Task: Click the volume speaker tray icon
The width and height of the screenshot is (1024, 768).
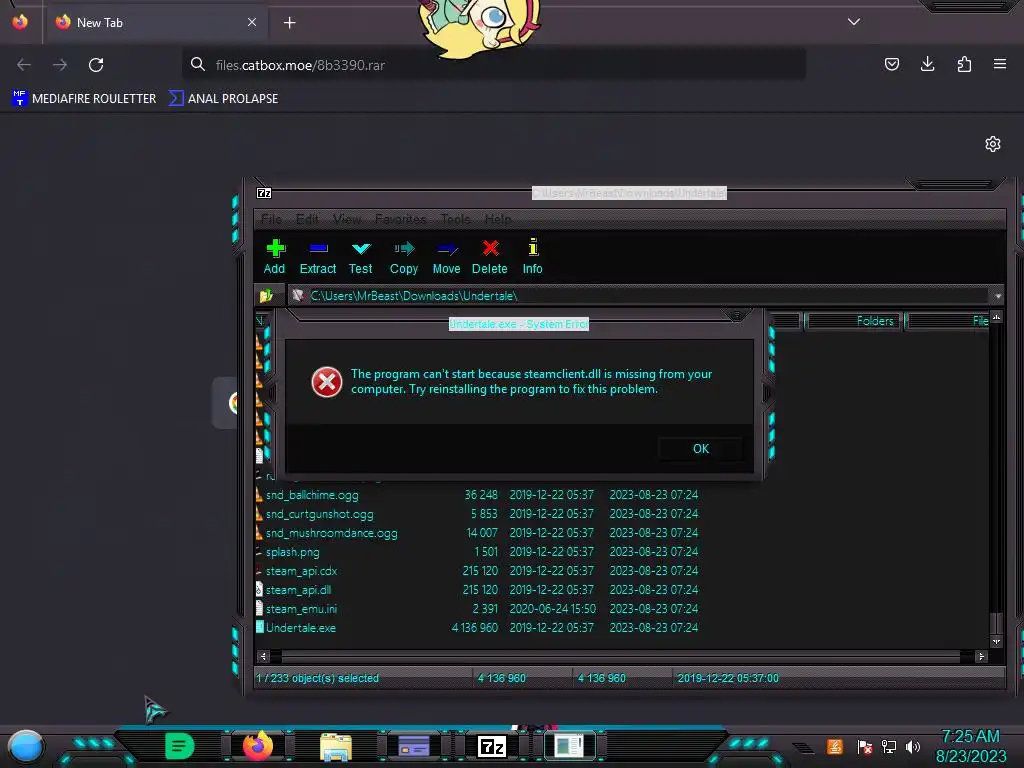Action: [913, 746]
